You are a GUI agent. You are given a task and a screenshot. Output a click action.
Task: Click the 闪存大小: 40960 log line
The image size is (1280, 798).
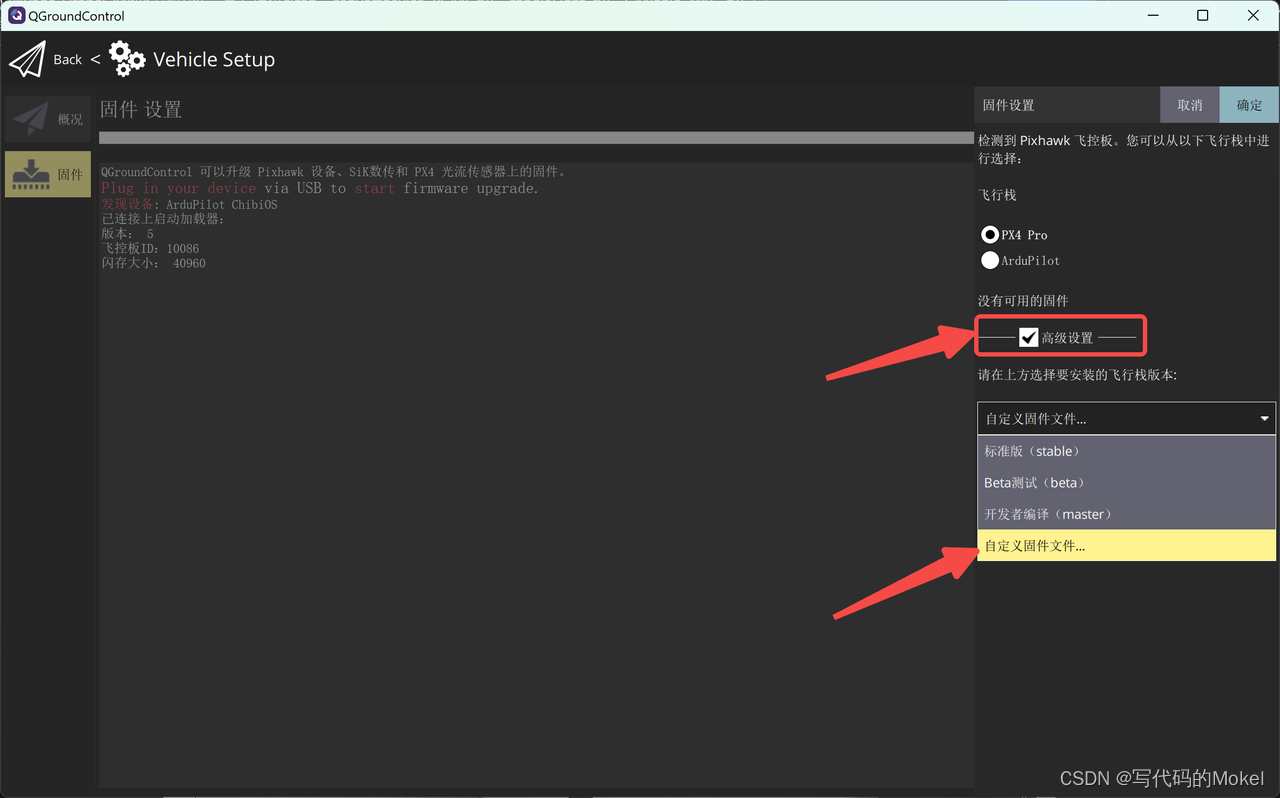153,263
